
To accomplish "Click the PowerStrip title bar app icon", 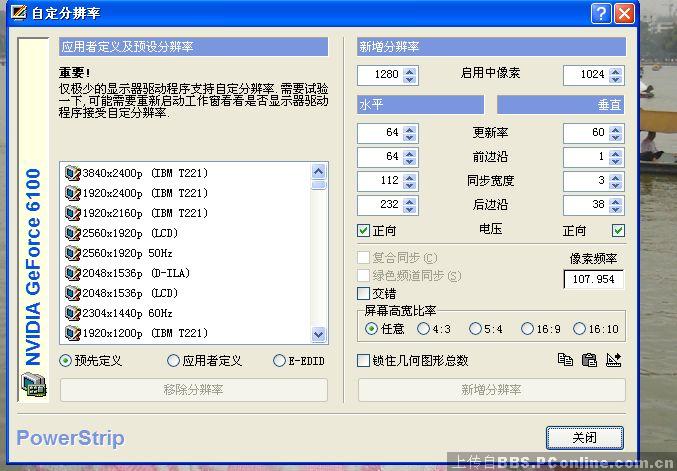I will click(x=19, y=13).
